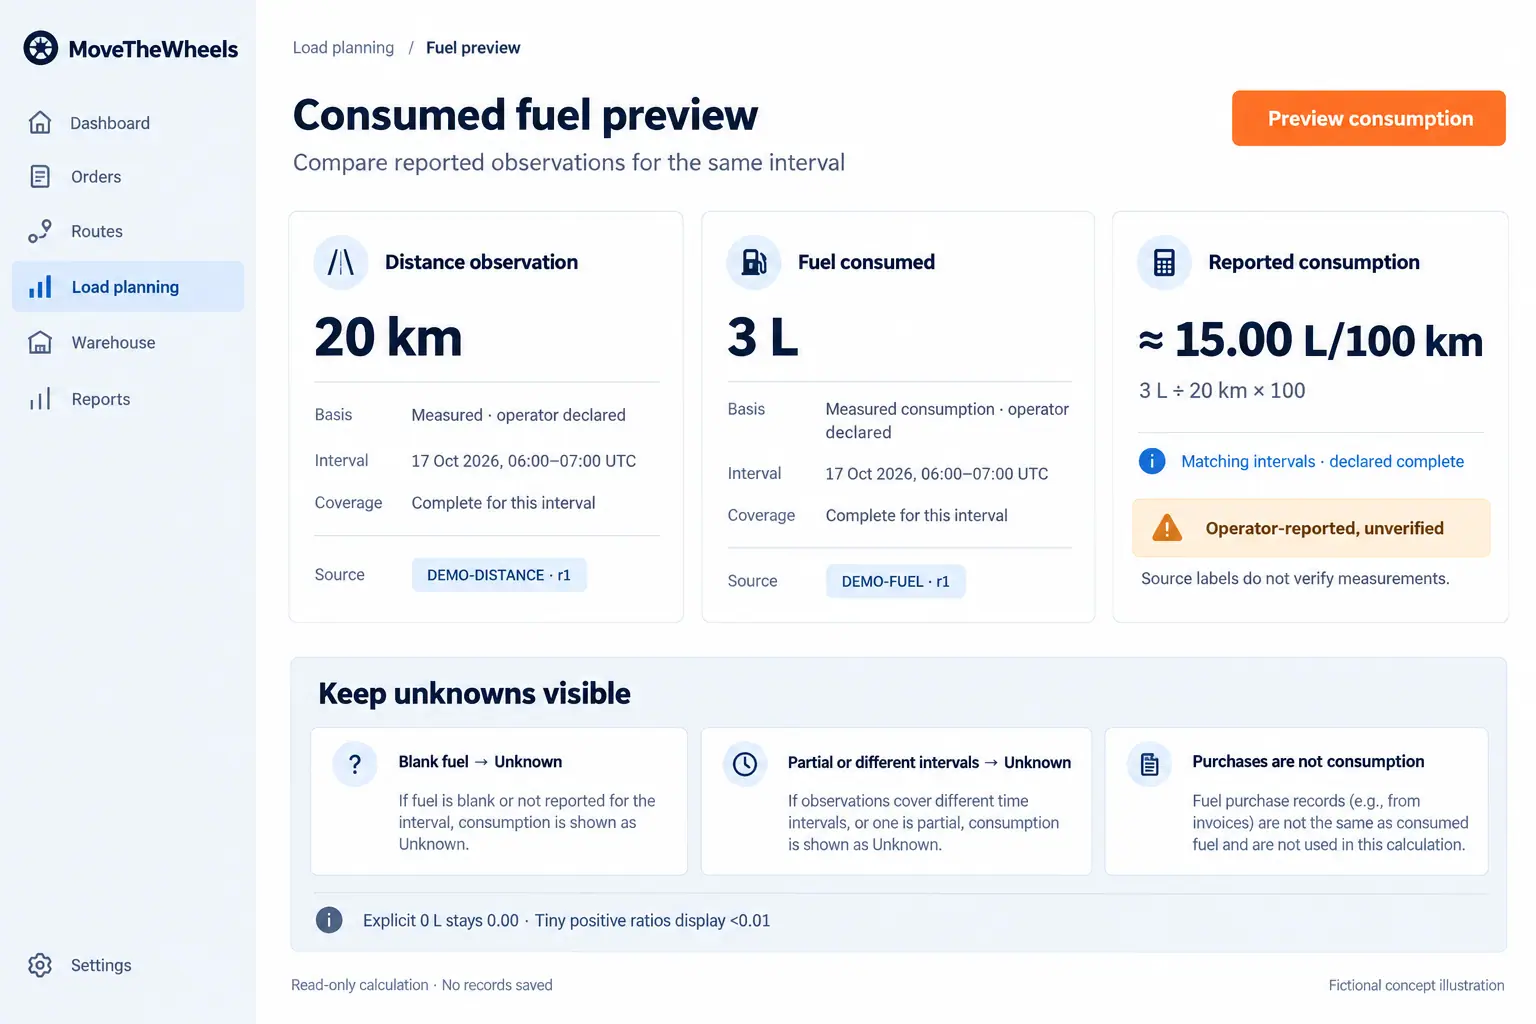Click the calculator icon beside Reported consumption

pos(1164,262)
